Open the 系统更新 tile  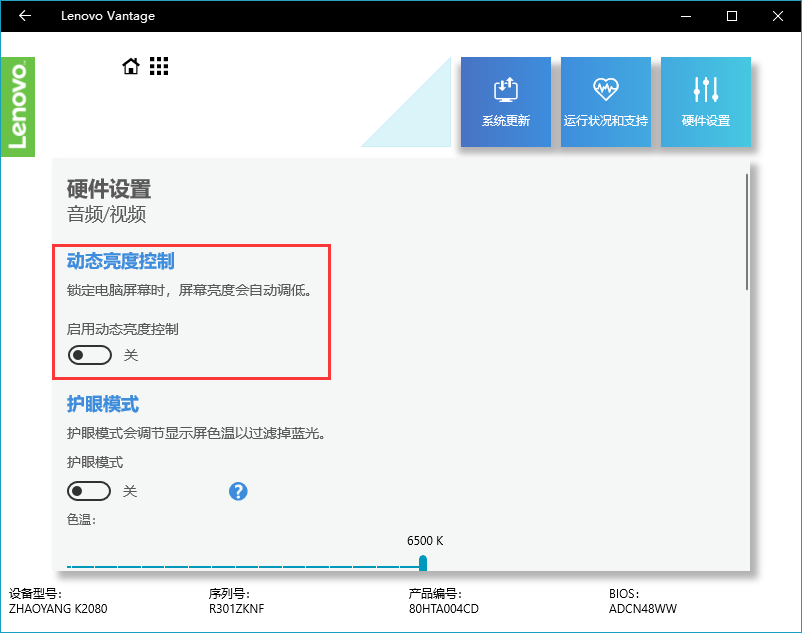(506, 102)
